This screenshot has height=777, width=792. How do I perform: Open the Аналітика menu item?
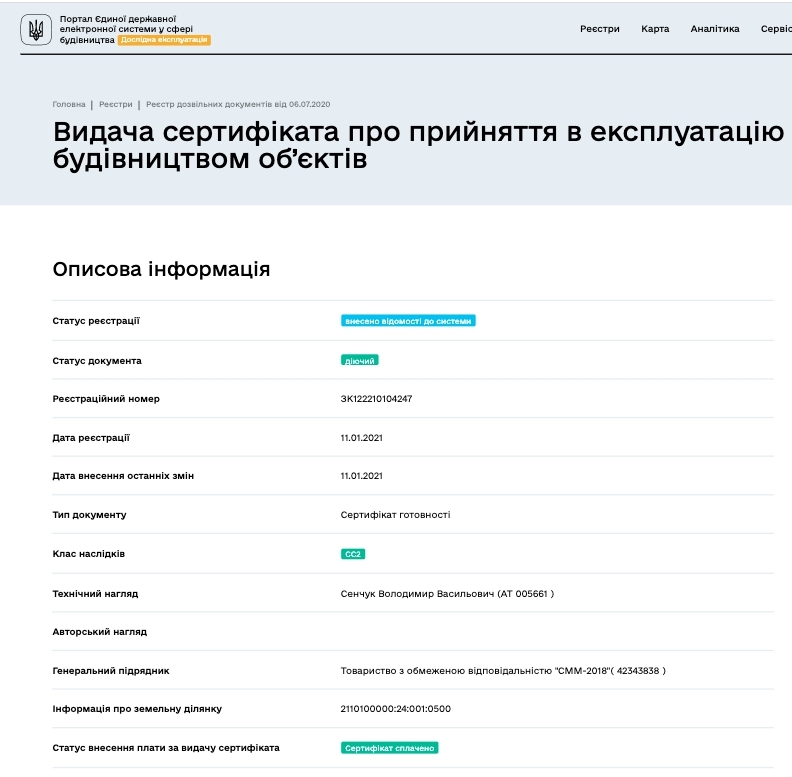coord(715,29)
